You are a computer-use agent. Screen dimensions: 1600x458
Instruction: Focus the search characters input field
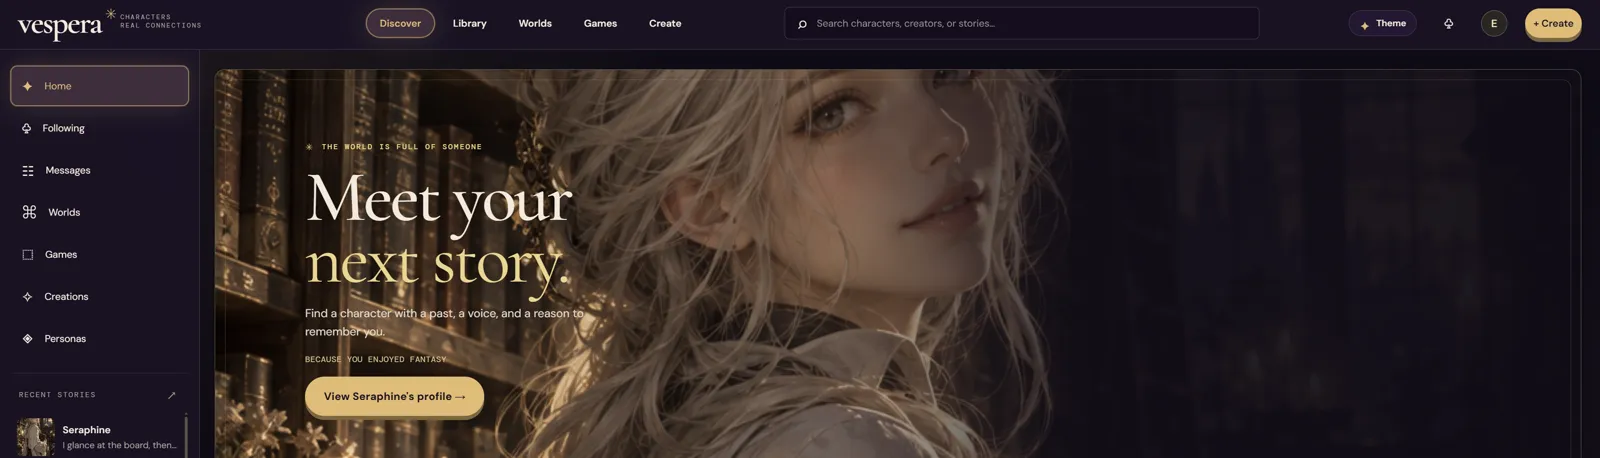(x=1021, y=23)
